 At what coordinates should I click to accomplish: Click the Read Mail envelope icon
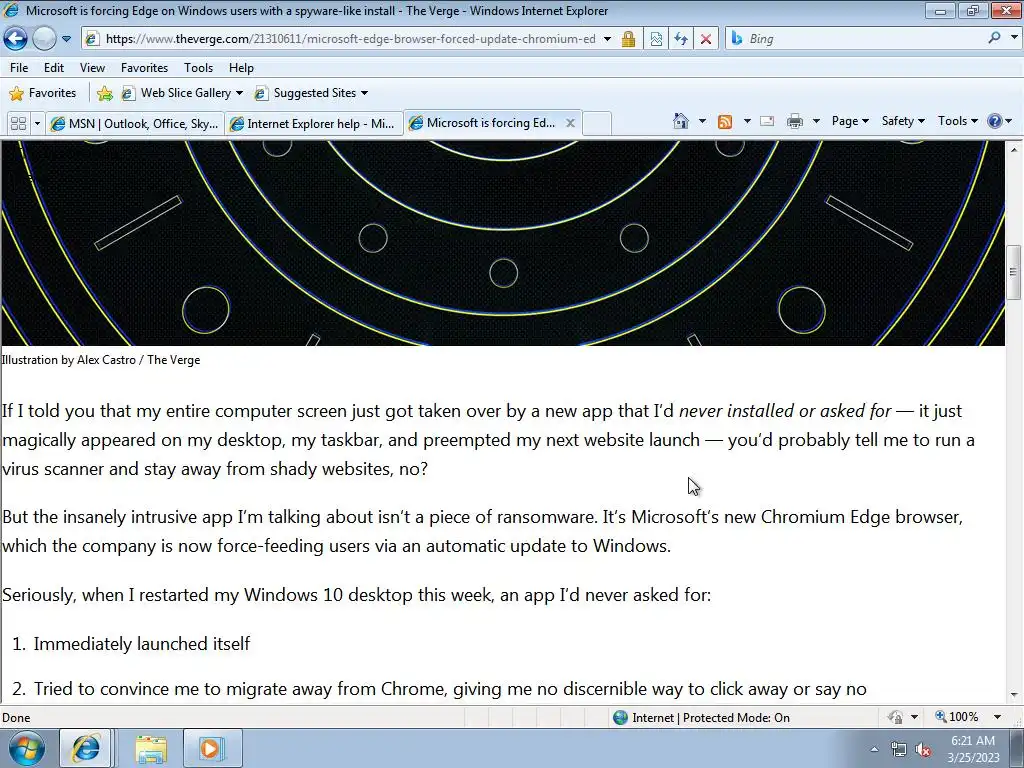(767, 121)
